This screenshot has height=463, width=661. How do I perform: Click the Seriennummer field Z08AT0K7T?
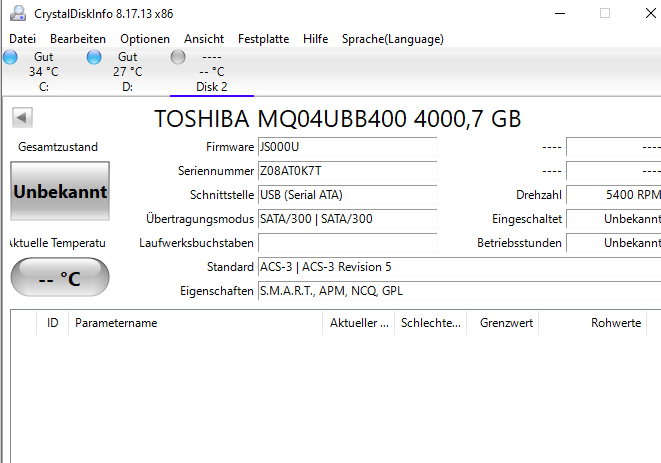pyautogui.click(x=347, y=171)
